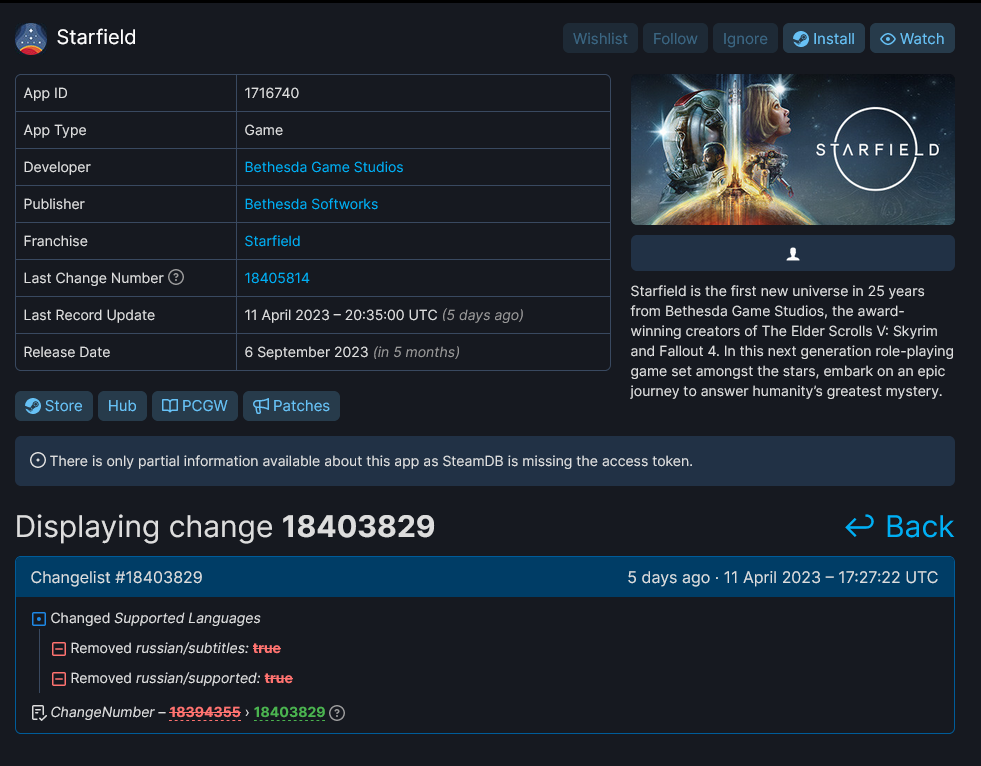
Task: Click the Removed russian/supported line
Action: pyautogui.click(x=181, y=678)
